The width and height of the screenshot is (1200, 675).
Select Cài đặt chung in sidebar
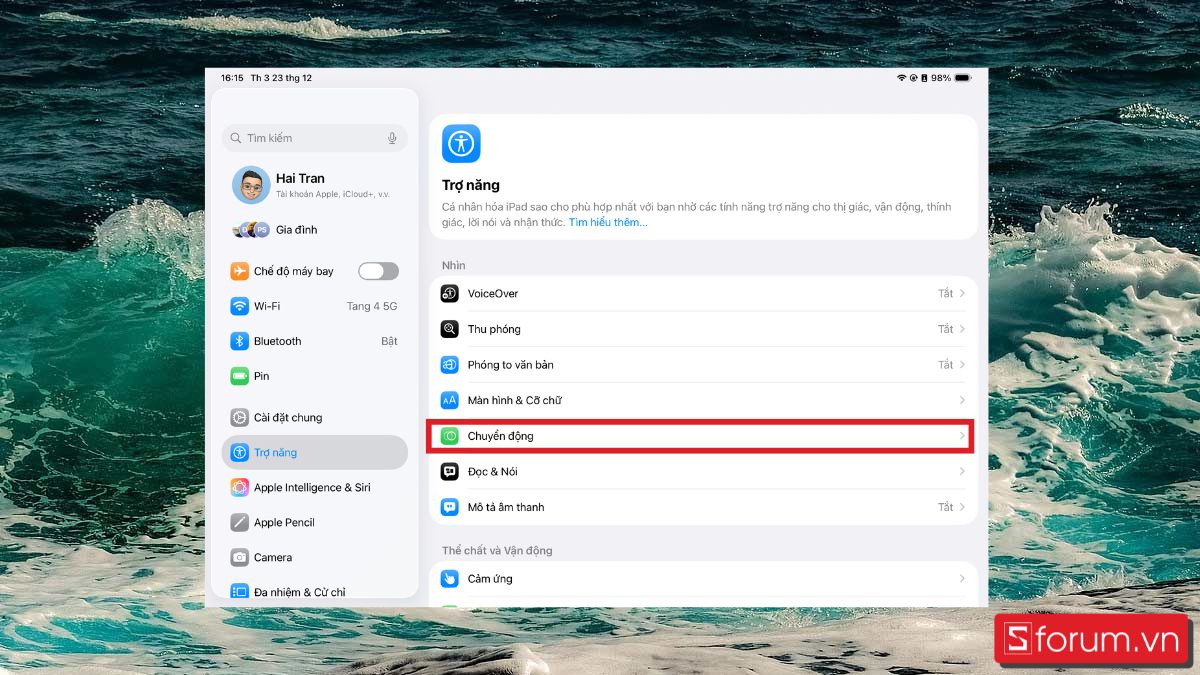pos(315,418)
